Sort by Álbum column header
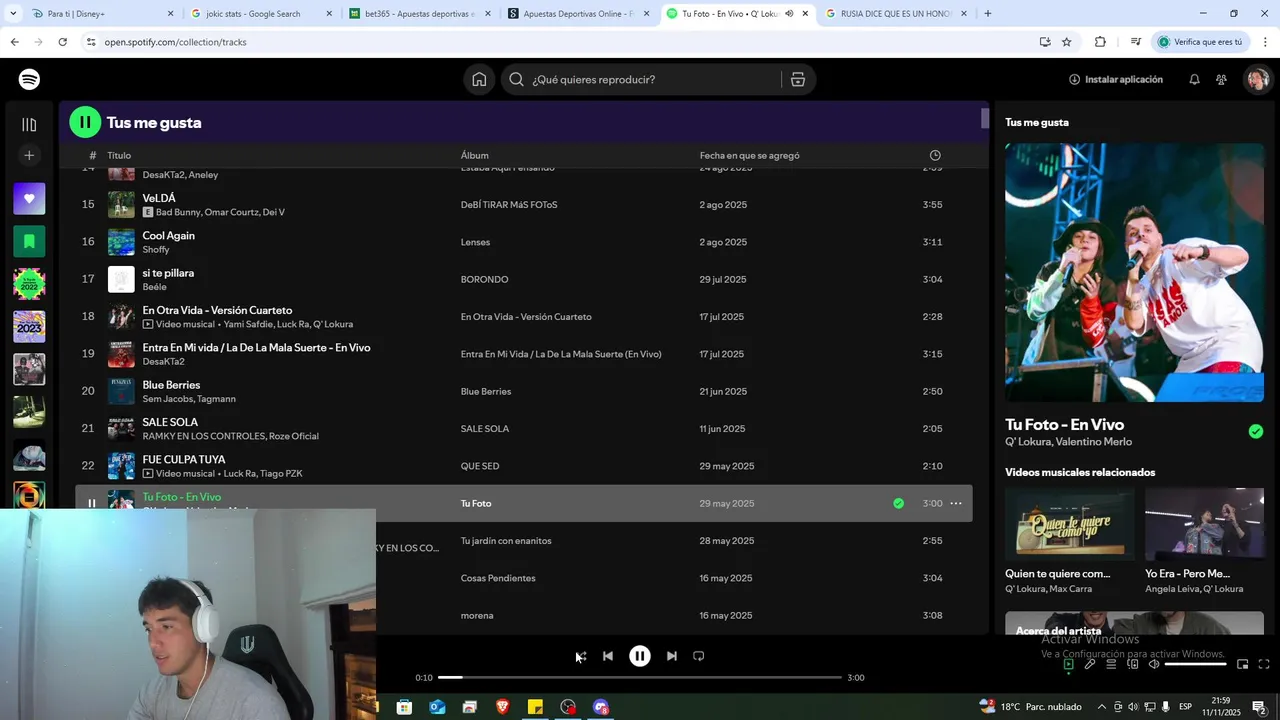Screen dimensions: 1280x720 (475, 155)
